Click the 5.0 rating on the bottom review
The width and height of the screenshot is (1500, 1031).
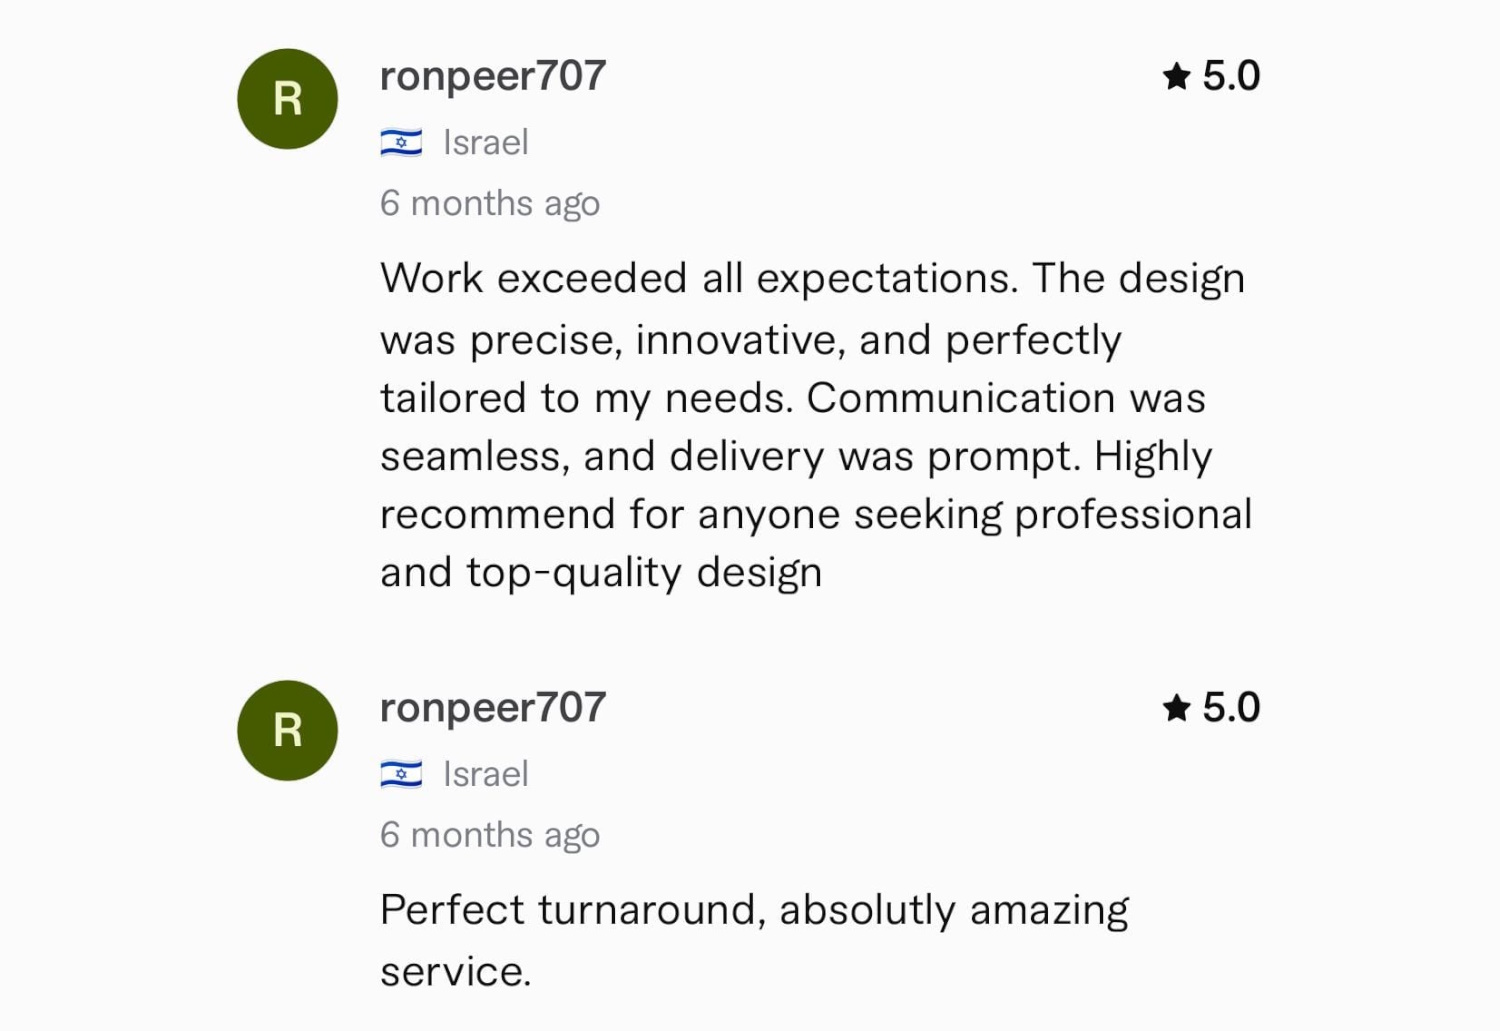[1231, 708]
